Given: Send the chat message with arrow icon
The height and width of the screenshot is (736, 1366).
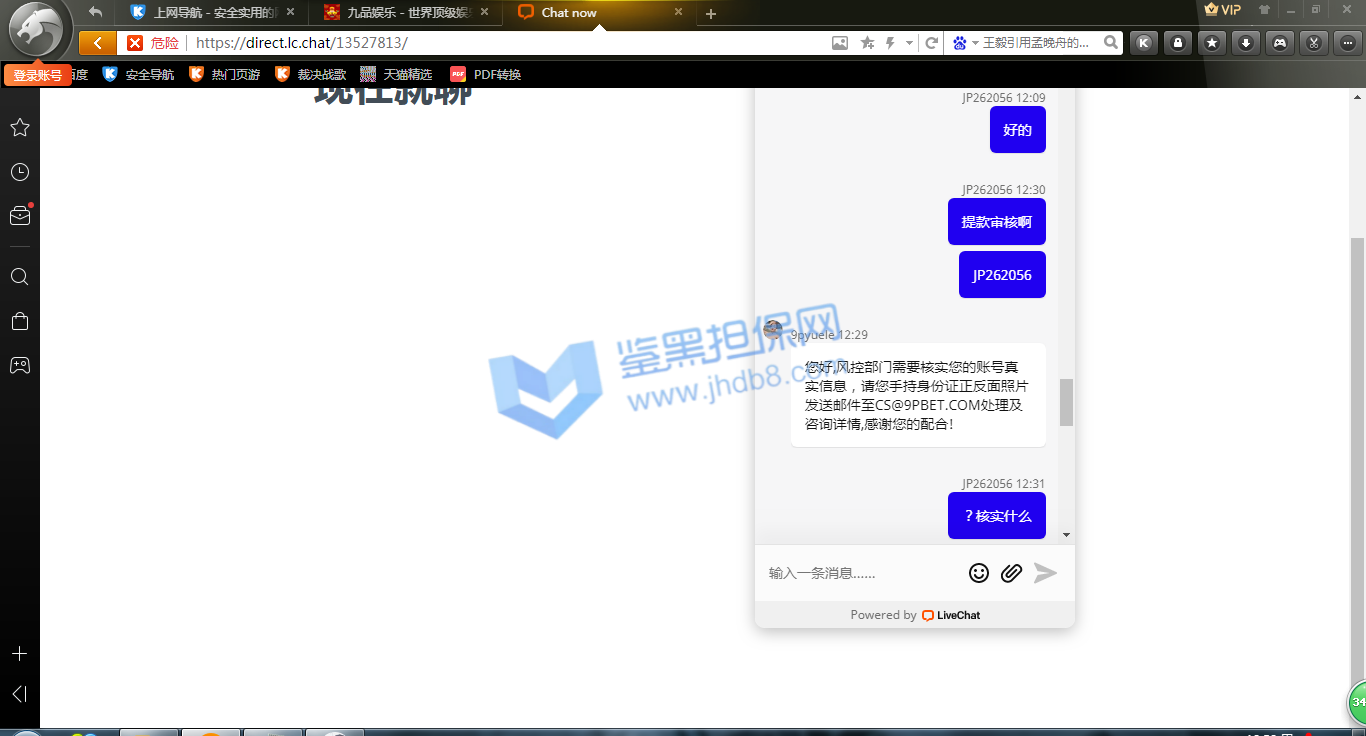Looking at the screenshot, I should point(1045,572).
